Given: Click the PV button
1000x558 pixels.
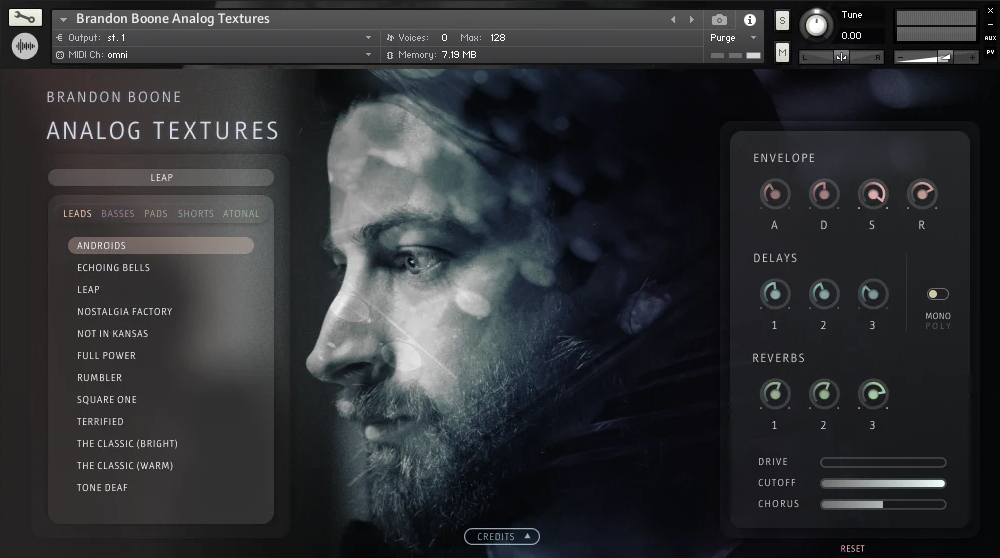Looking at the screenshot, I should [x=990, y=52].
